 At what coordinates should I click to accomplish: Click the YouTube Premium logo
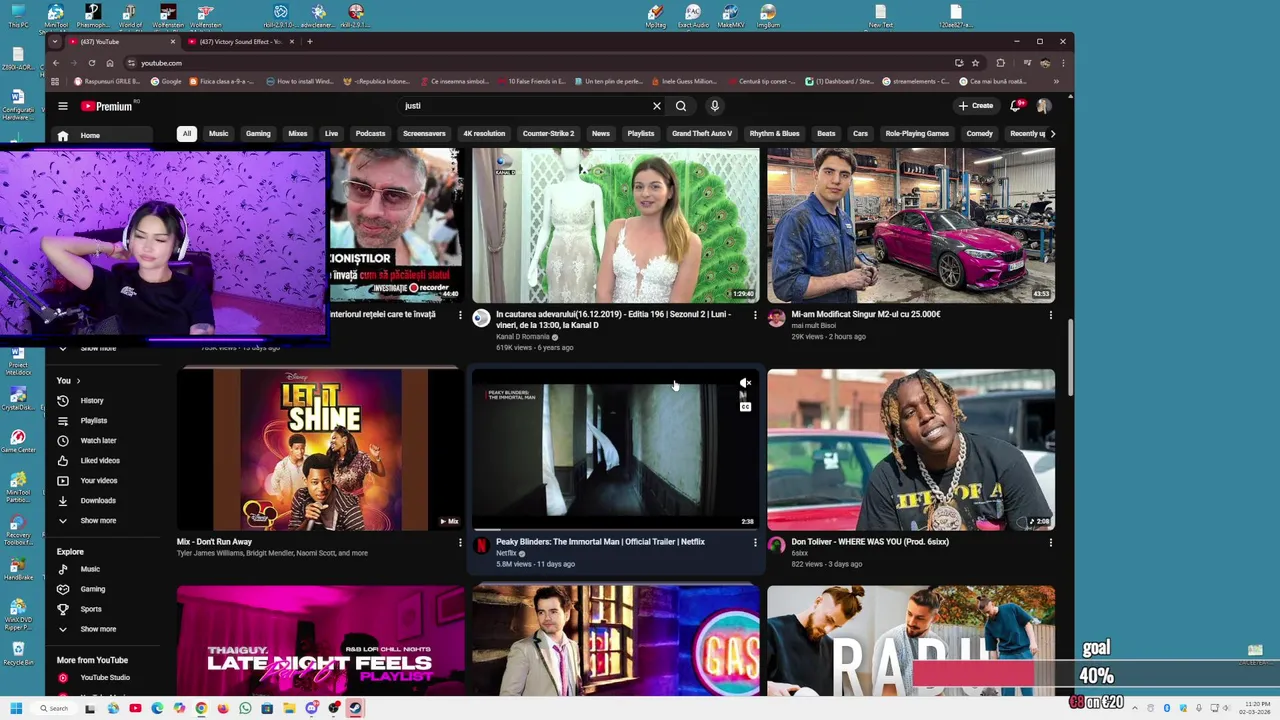click(108, 106)
